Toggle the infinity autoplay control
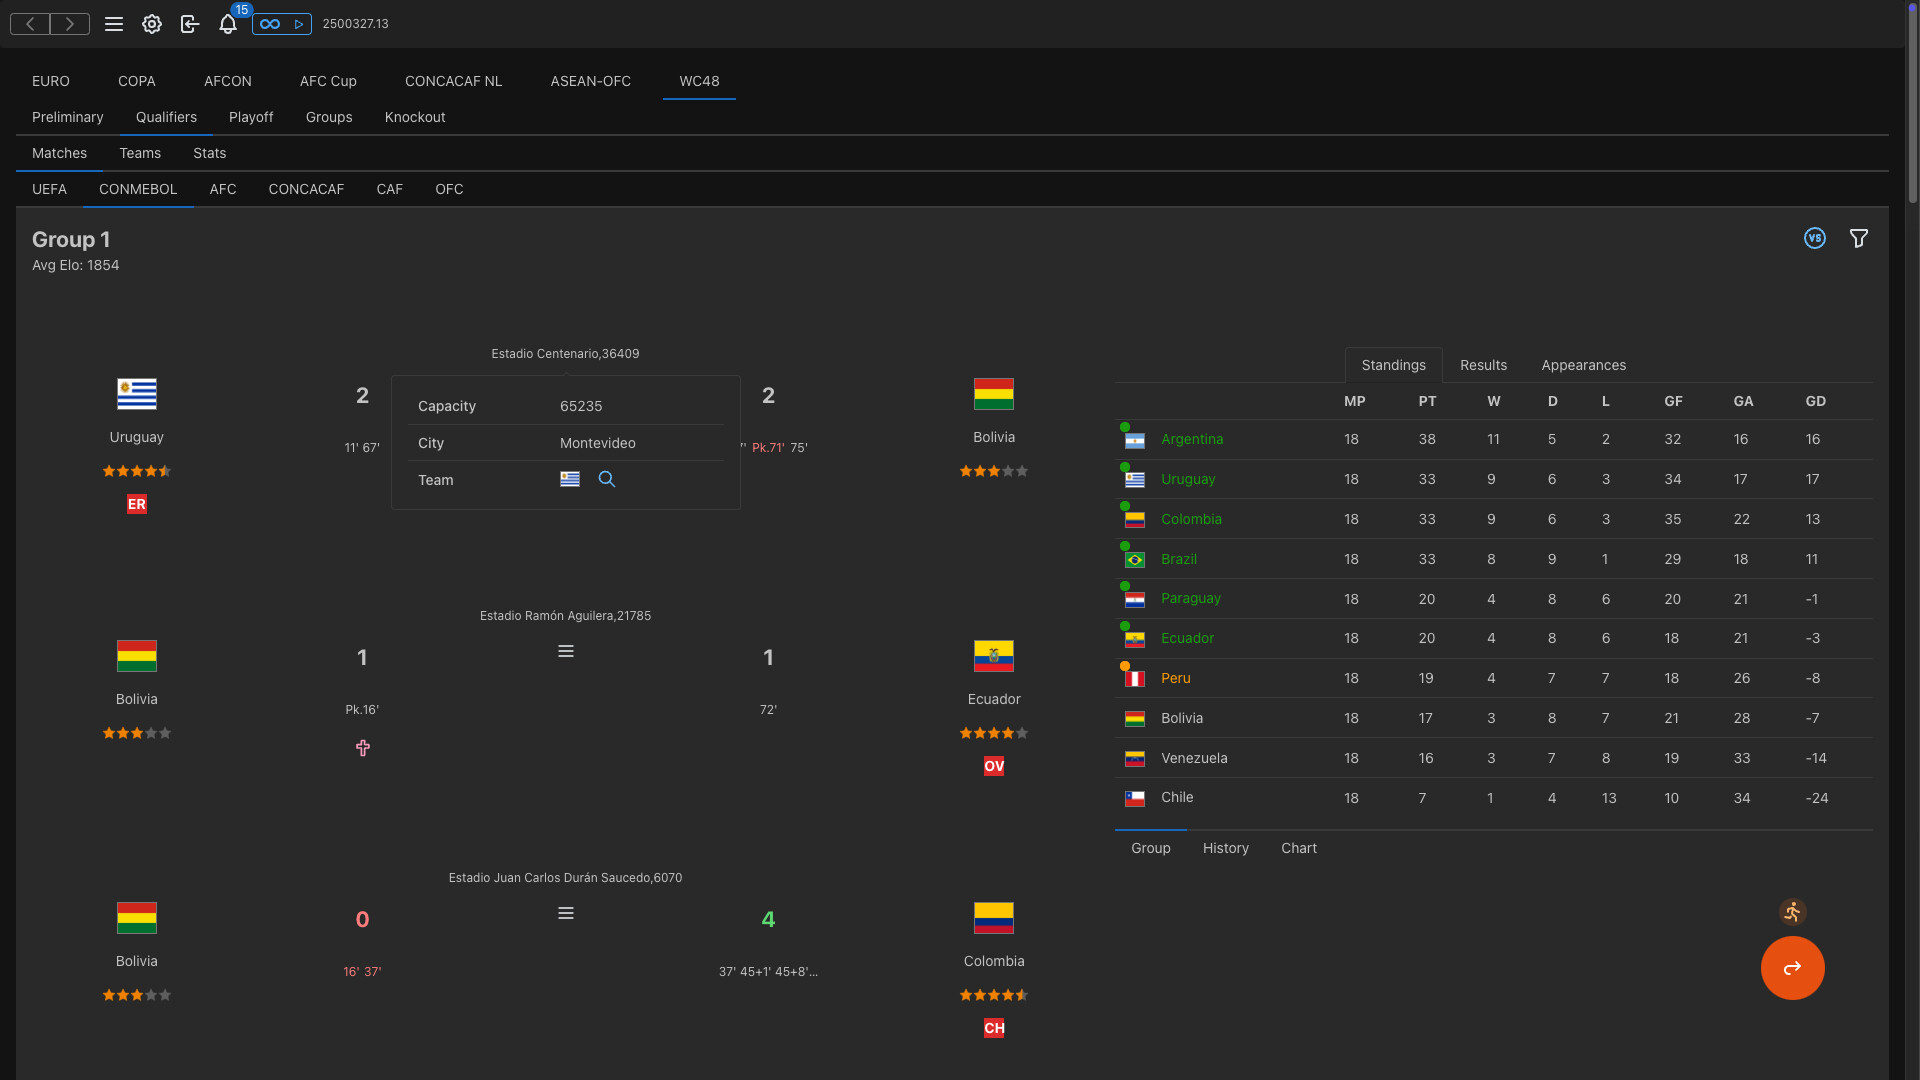Viewport: 1920px width, 1080px height. (269, 22)
